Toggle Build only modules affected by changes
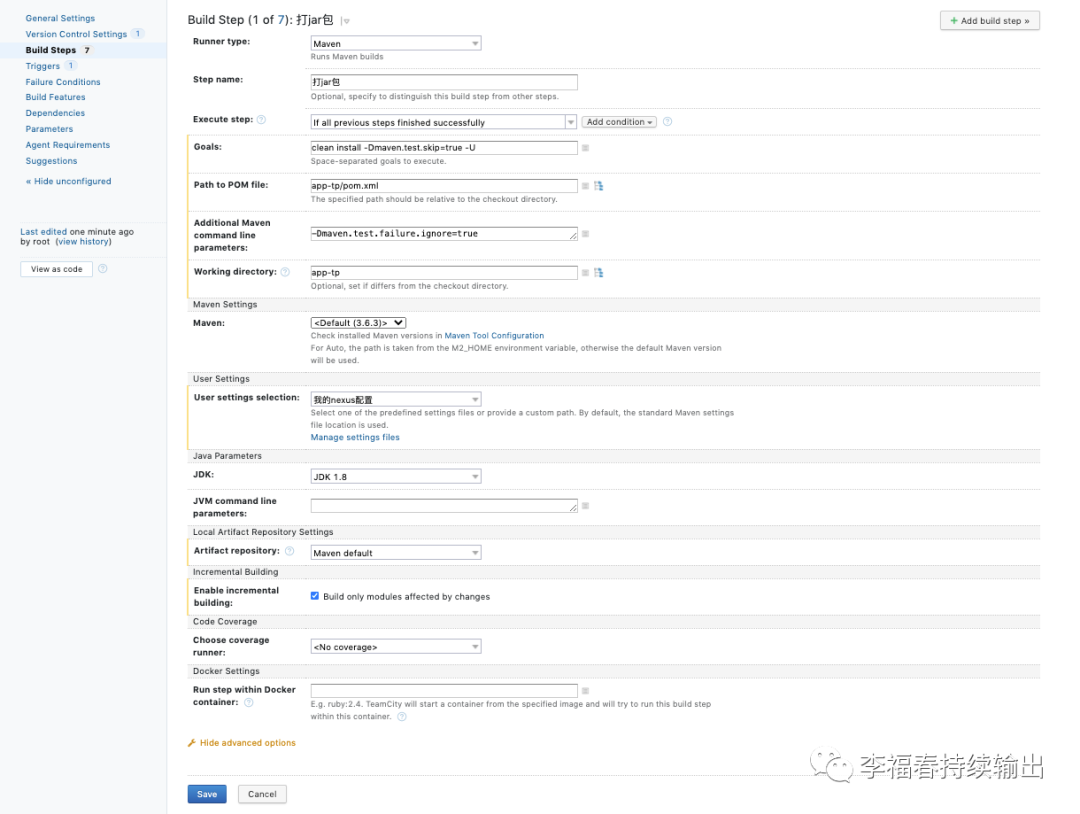 pos(315,596)
